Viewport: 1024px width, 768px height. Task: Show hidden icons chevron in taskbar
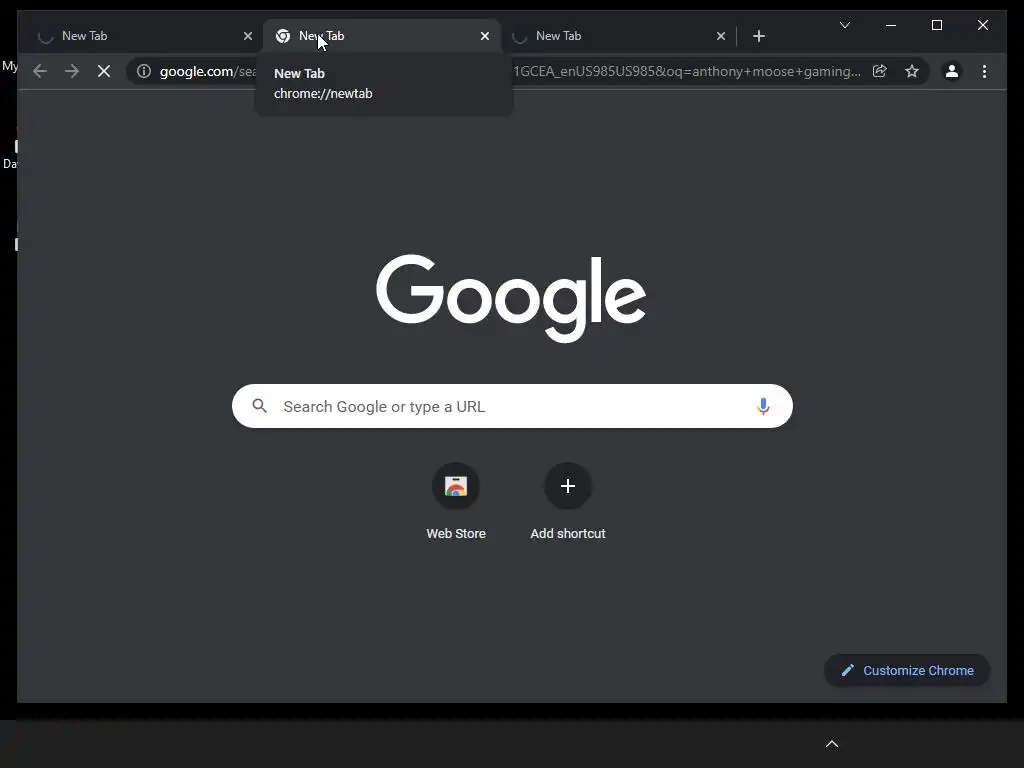pyautogui.click(x=832, y=744)
